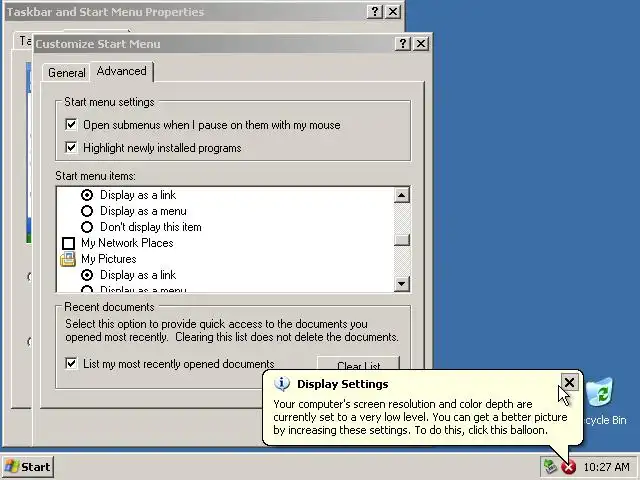Close Taskbar and Start Menu Properties window
This screenshot has width=640, height=480.
click(x=393, y=11)
